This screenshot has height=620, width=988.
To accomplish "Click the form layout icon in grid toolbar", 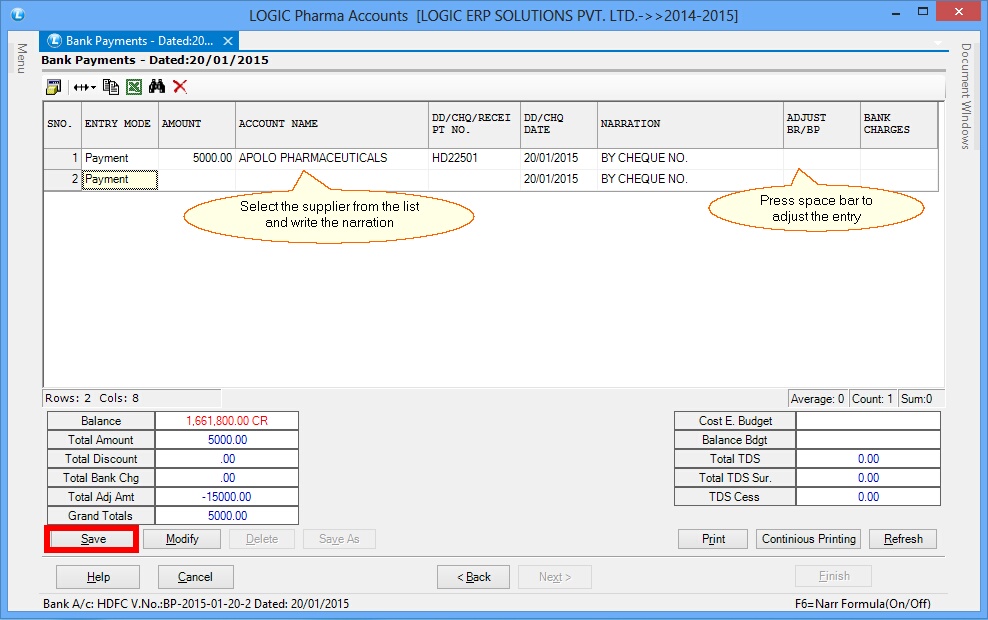I will pos(54,86).
